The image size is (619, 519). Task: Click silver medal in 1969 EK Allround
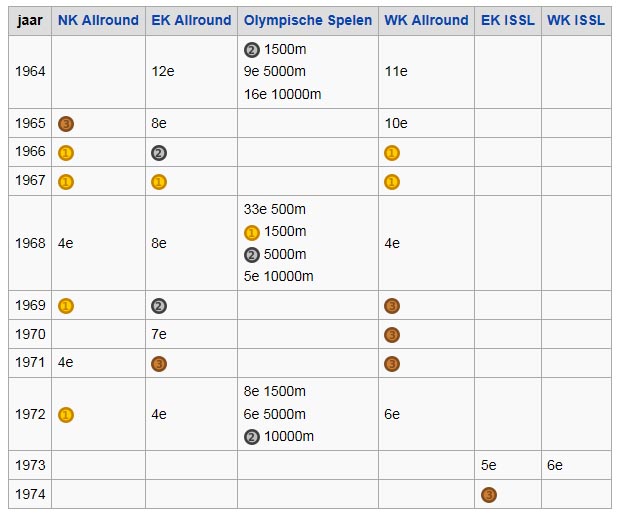(159, 306)
